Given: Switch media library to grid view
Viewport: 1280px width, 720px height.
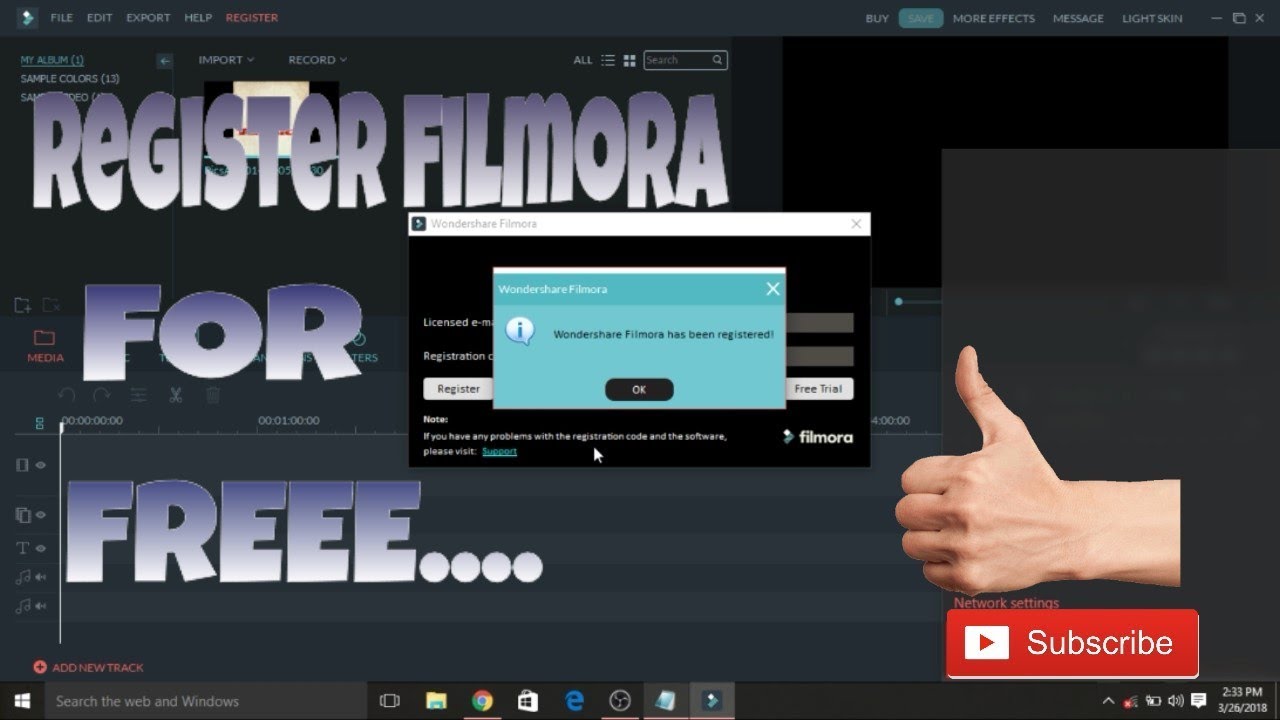Looking at the screenshot, I should (629, 60).
